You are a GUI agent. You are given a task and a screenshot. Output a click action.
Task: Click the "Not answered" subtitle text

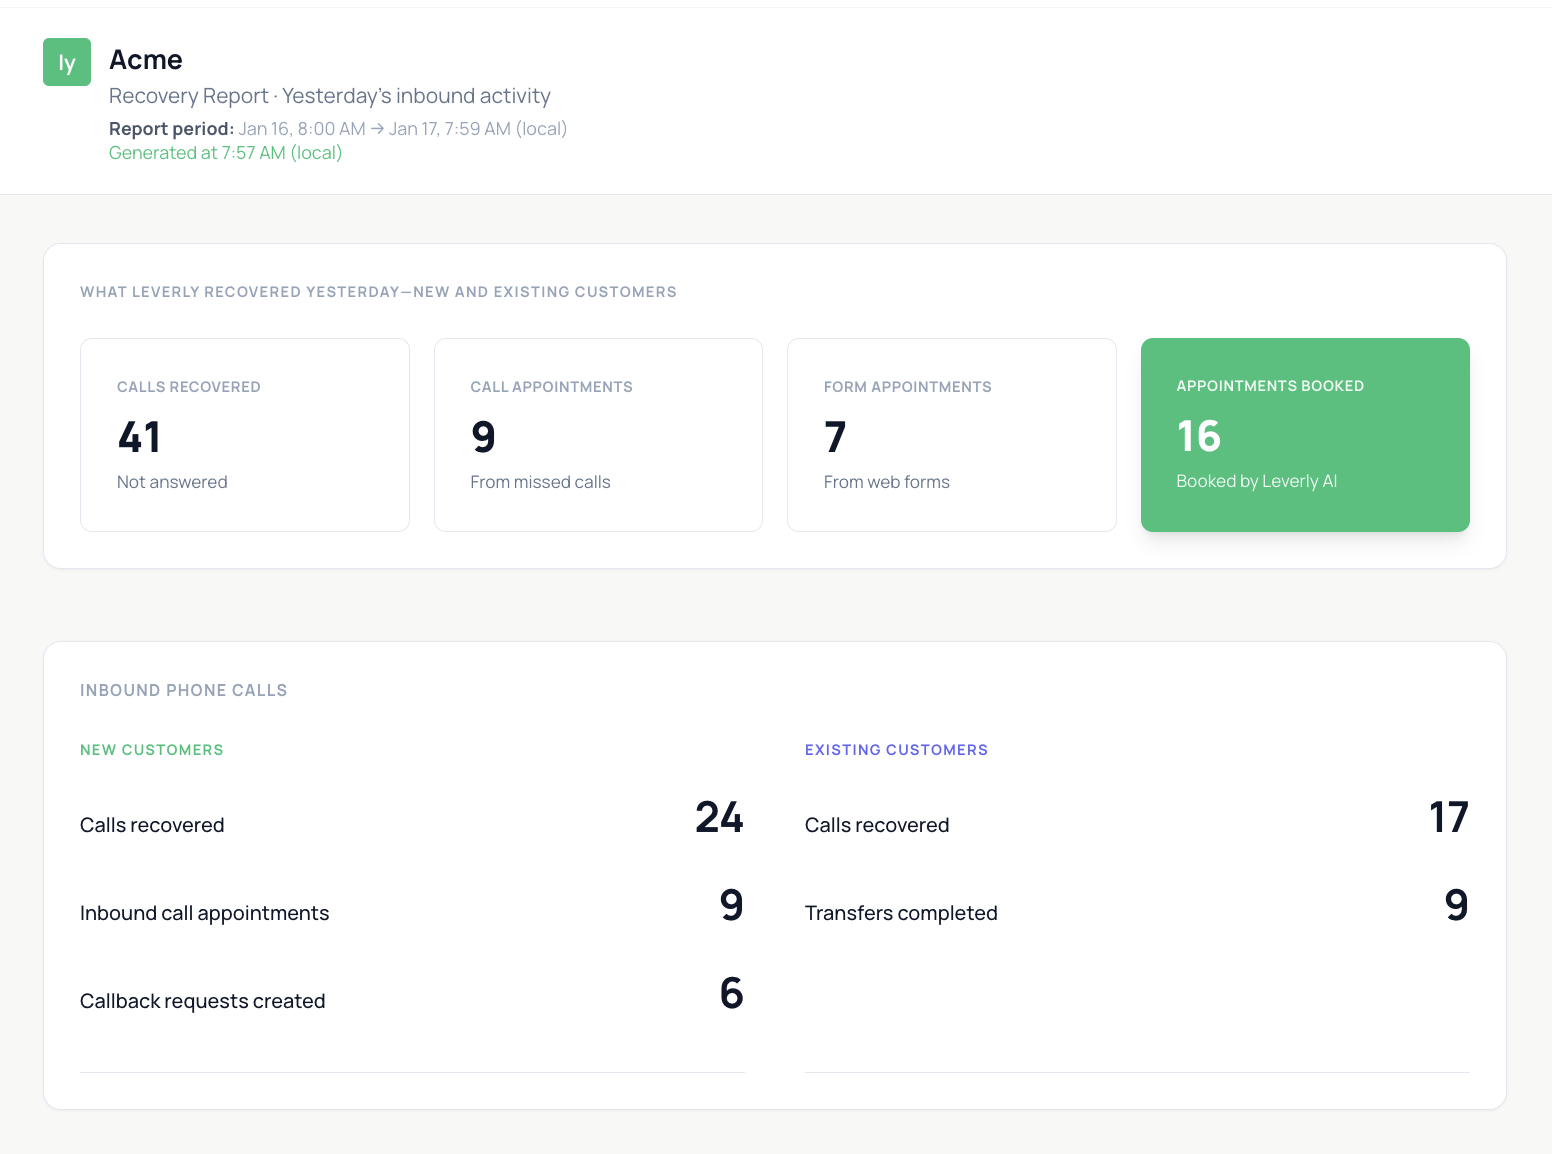[x=172, y=481]
